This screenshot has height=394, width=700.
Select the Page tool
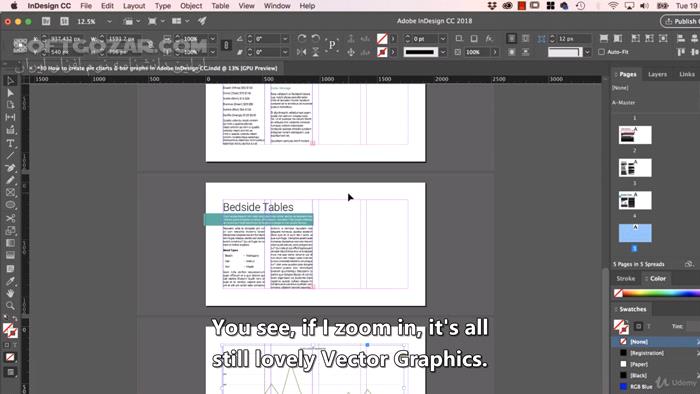10,105
